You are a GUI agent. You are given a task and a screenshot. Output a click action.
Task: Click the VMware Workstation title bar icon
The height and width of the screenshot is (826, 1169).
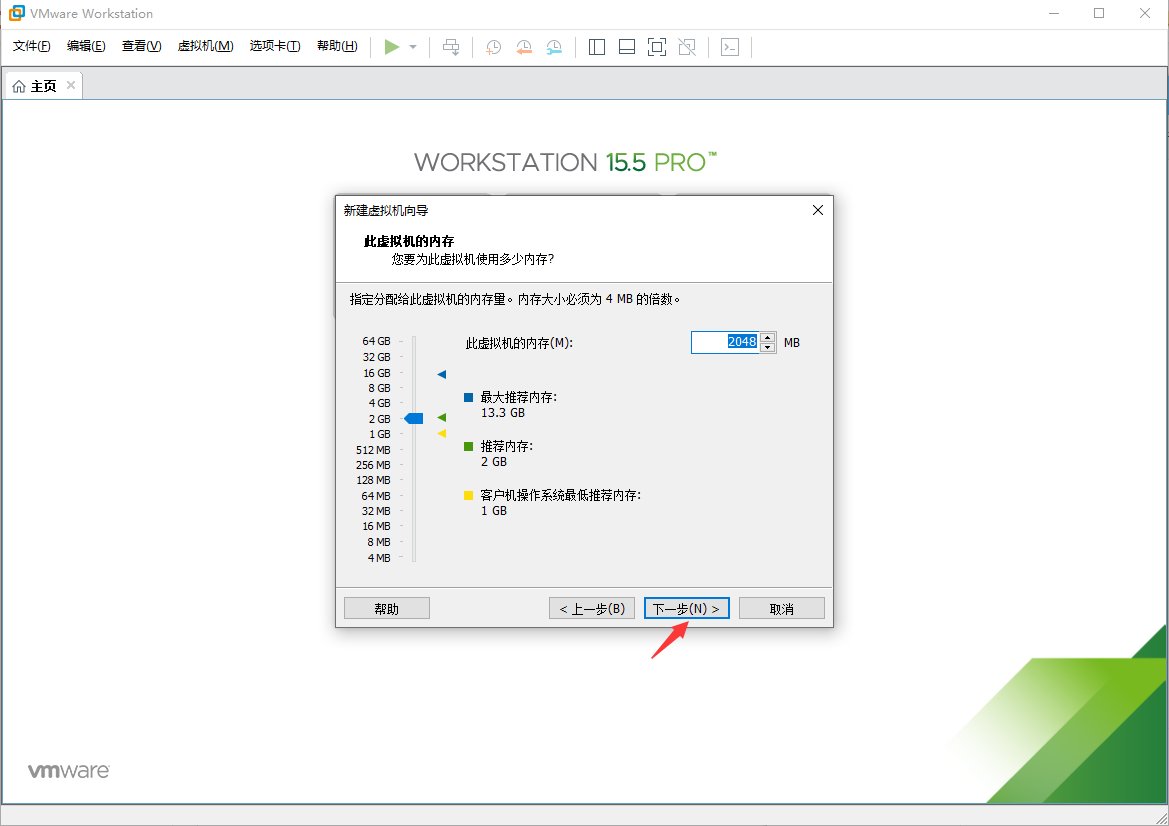pos(16,13)
